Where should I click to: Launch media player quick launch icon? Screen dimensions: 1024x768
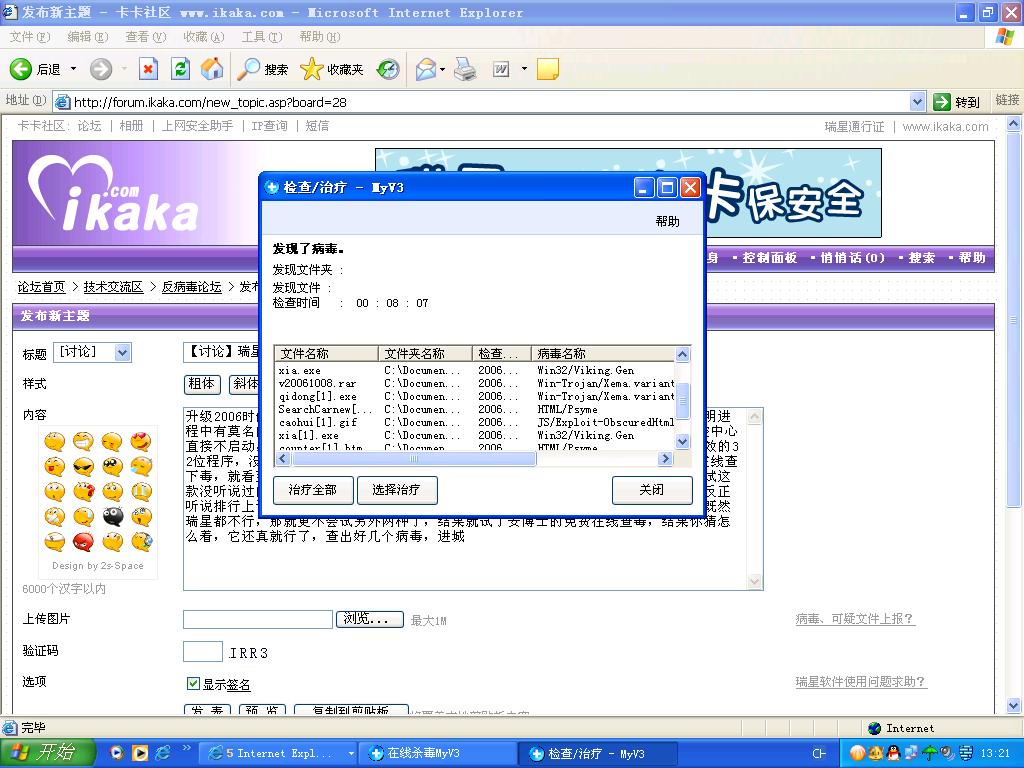pyautogui.click(x=140, y=753)
